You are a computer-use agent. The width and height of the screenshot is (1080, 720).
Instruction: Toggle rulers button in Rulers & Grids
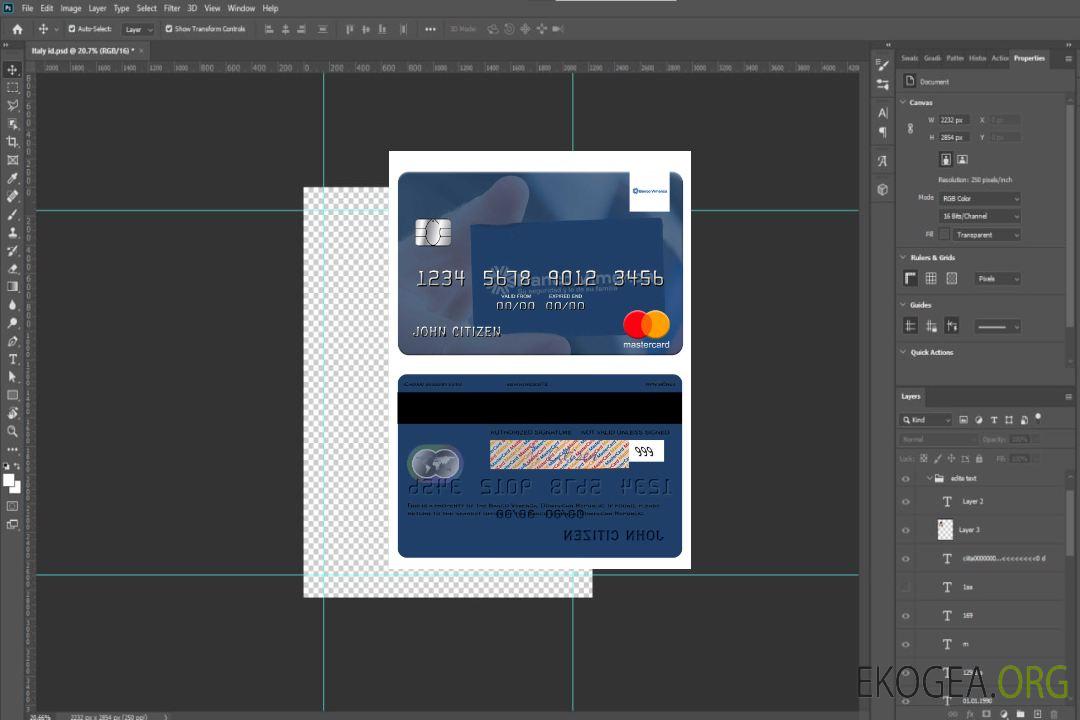click(x=911, y=278)
